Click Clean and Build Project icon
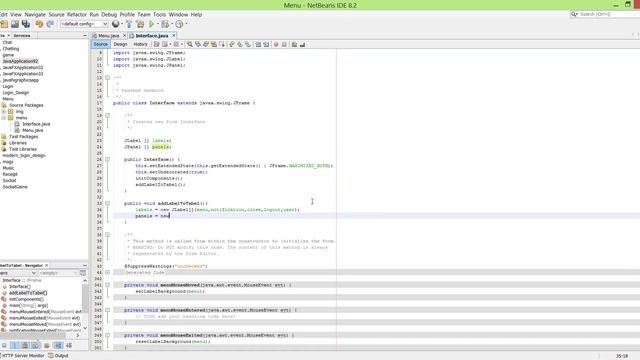 click(140, 24)
